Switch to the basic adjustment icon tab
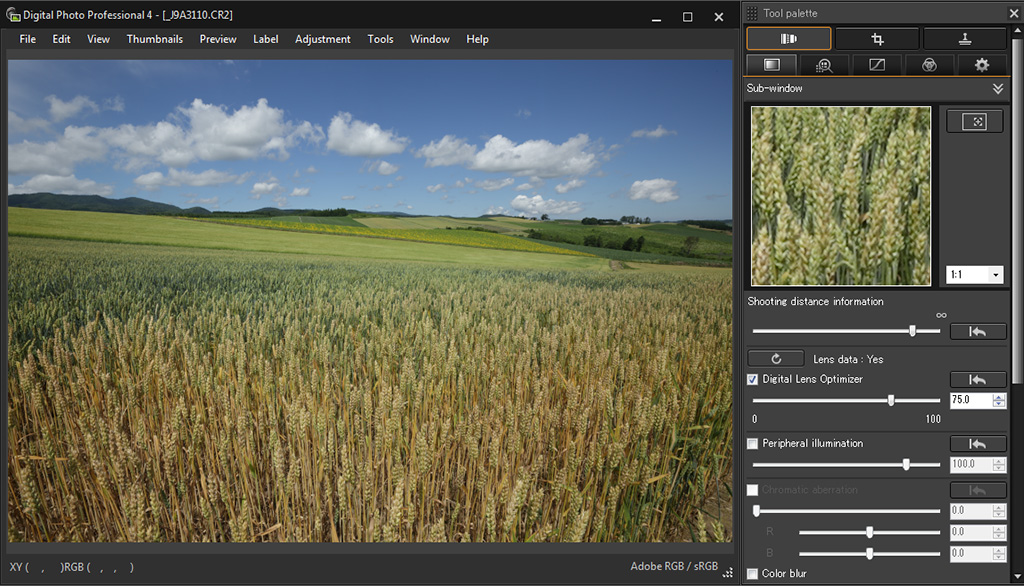1024x586 pixels. point(771,65)
